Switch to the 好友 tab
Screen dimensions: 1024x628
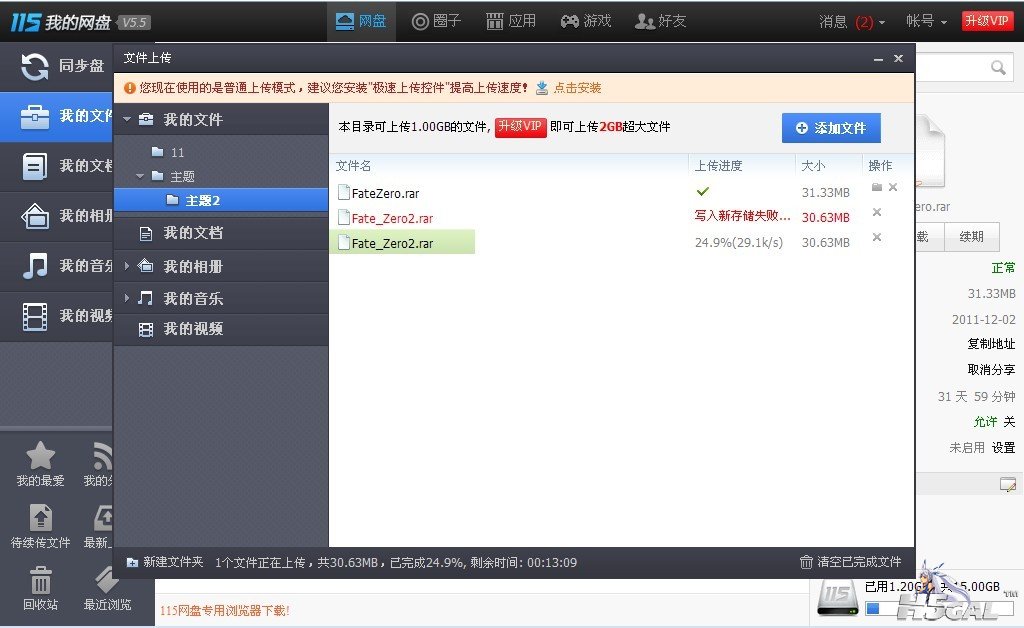(661, 21)
